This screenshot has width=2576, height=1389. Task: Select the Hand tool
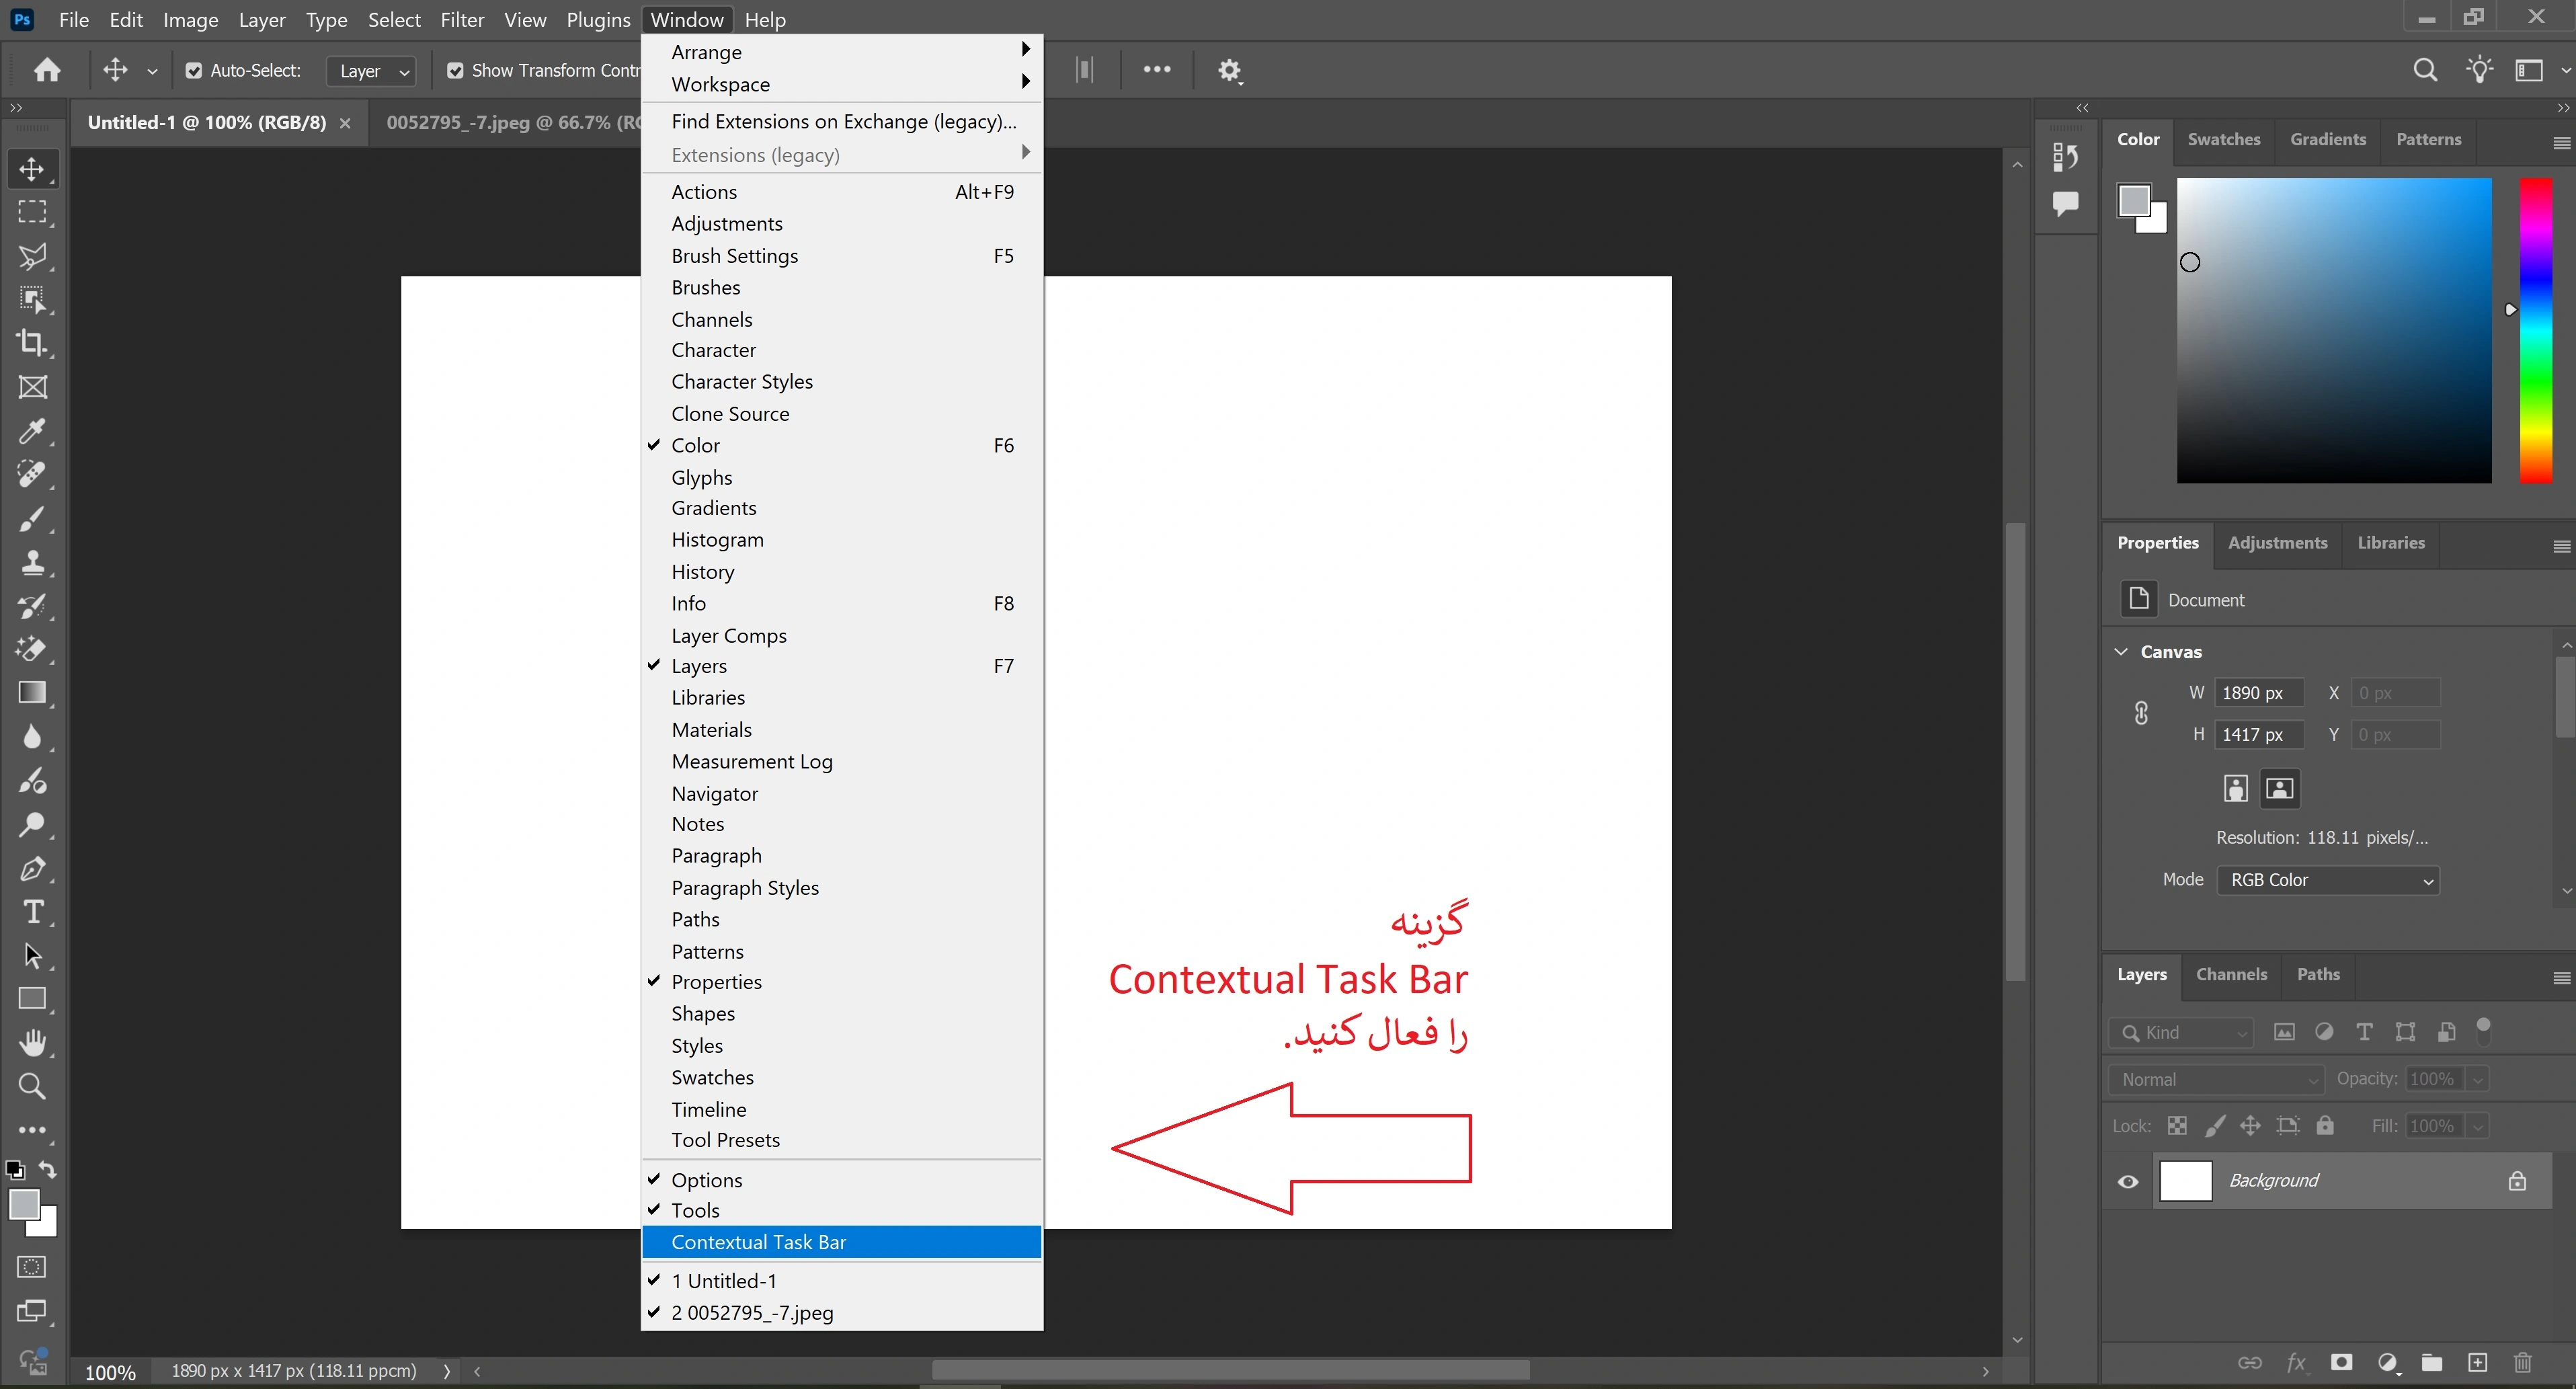32,1043
